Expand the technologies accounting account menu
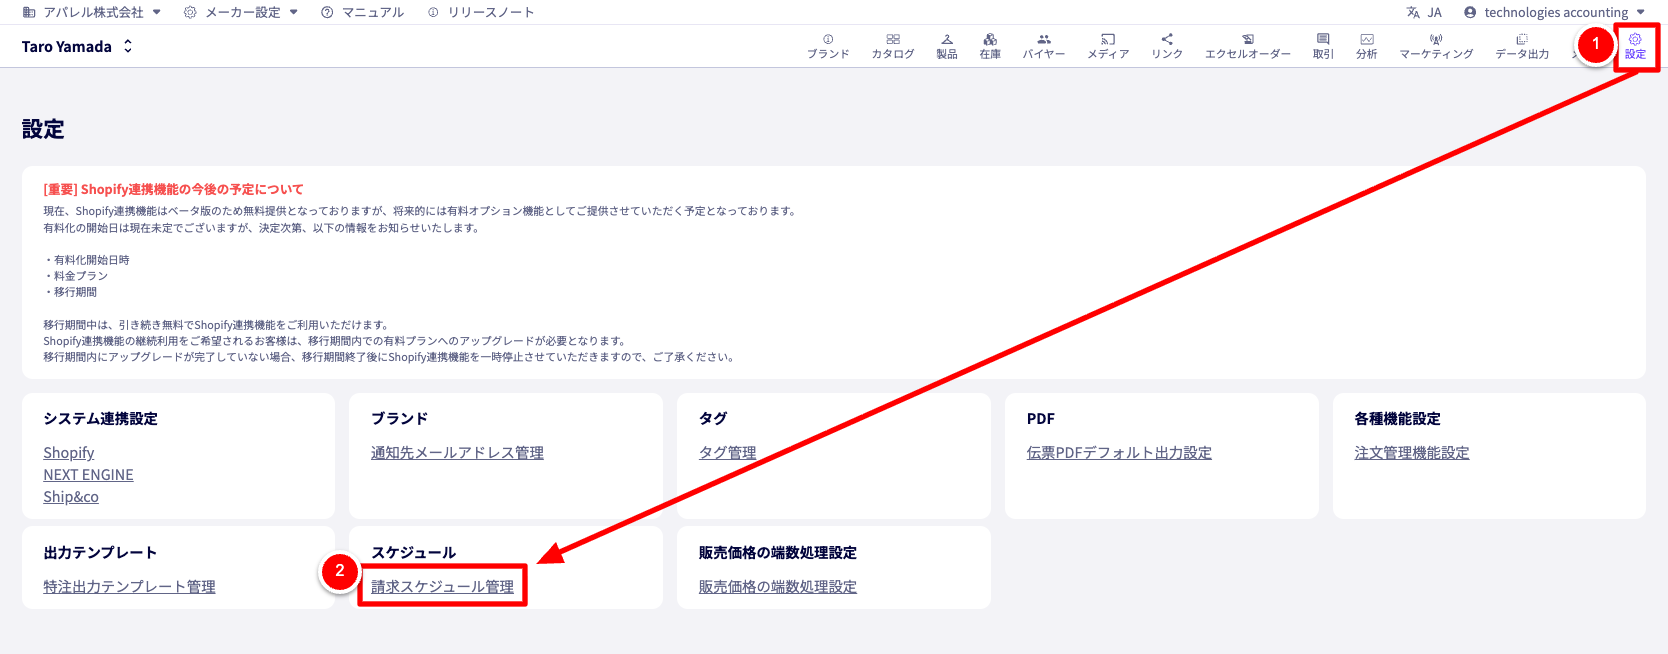 [1554, 12]
